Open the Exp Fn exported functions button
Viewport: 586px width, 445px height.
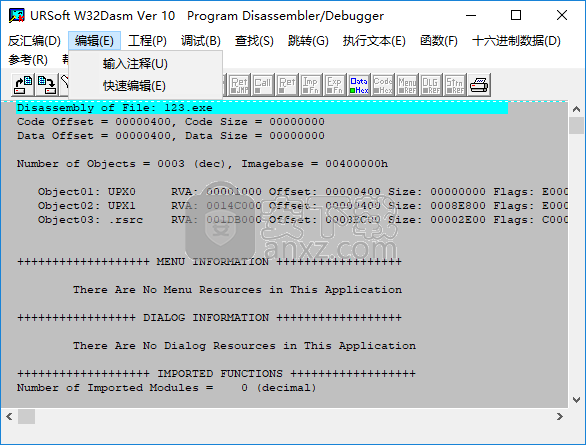(335, 85)
